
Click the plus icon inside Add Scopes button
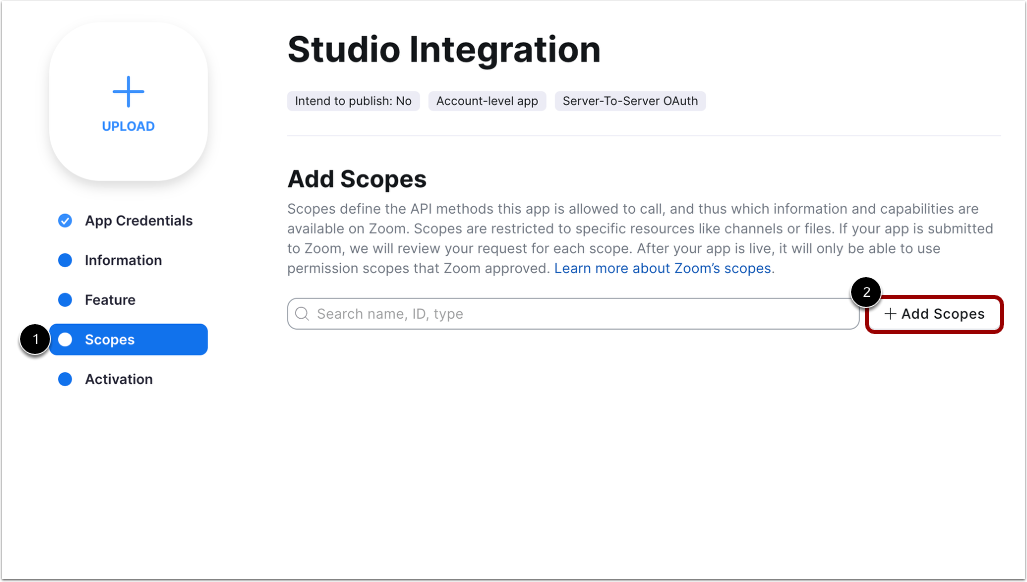[x=891, y=313]
